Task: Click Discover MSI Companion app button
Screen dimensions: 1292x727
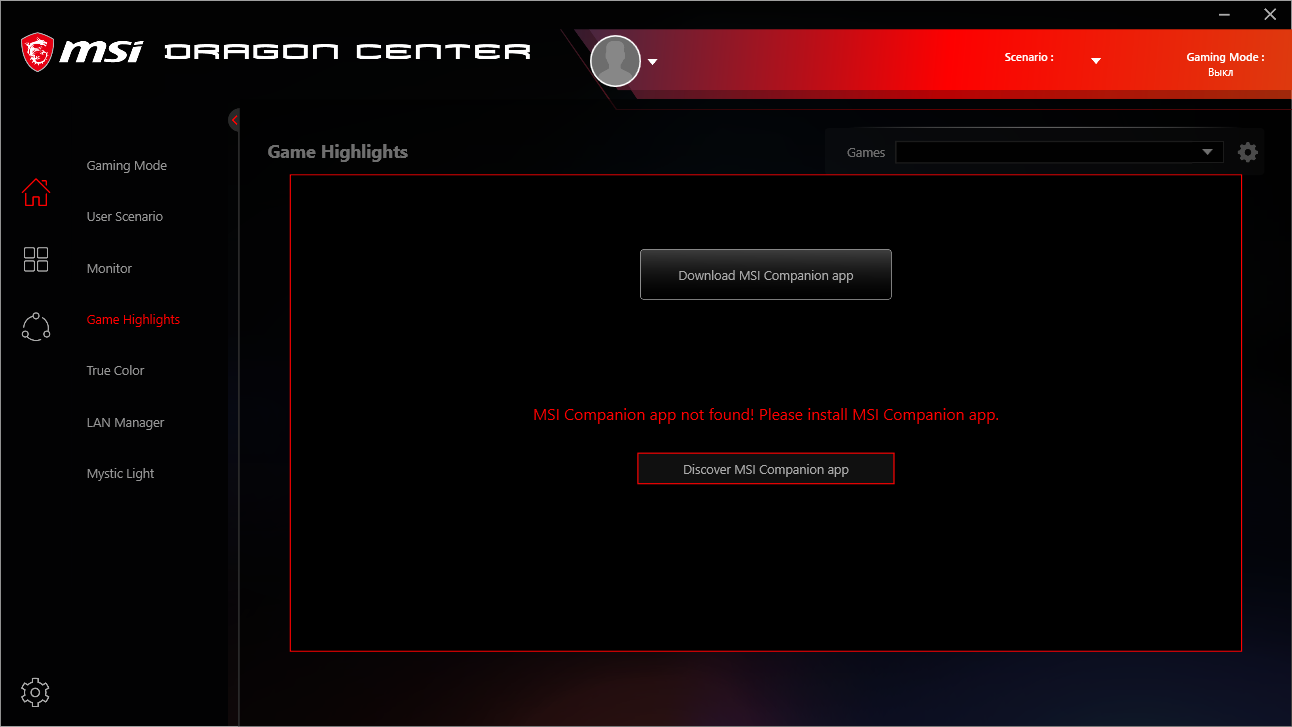Action: point(766,469)
